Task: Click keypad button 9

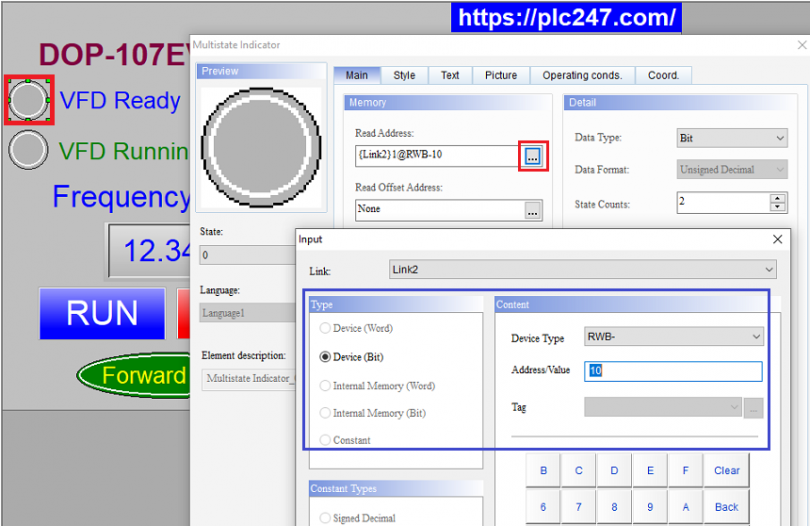Action: 650,507
